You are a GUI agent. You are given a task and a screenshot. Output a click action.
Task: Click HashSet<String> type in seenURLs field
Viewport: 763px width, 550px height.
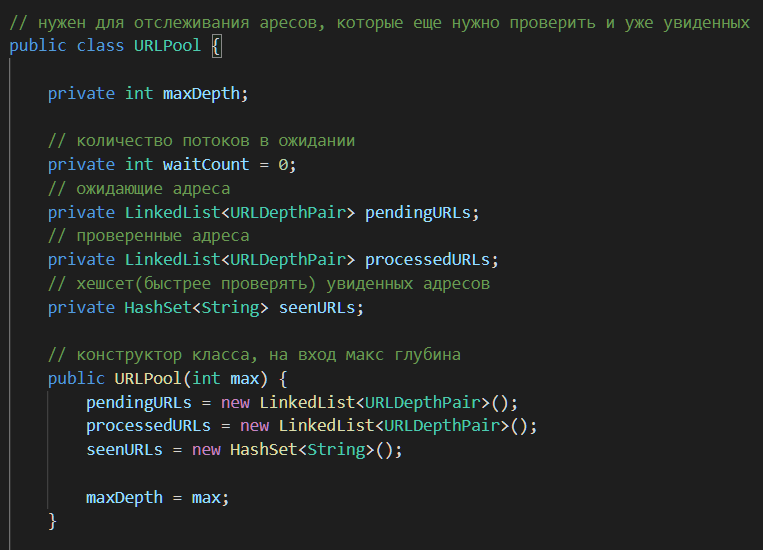(196, 308)
